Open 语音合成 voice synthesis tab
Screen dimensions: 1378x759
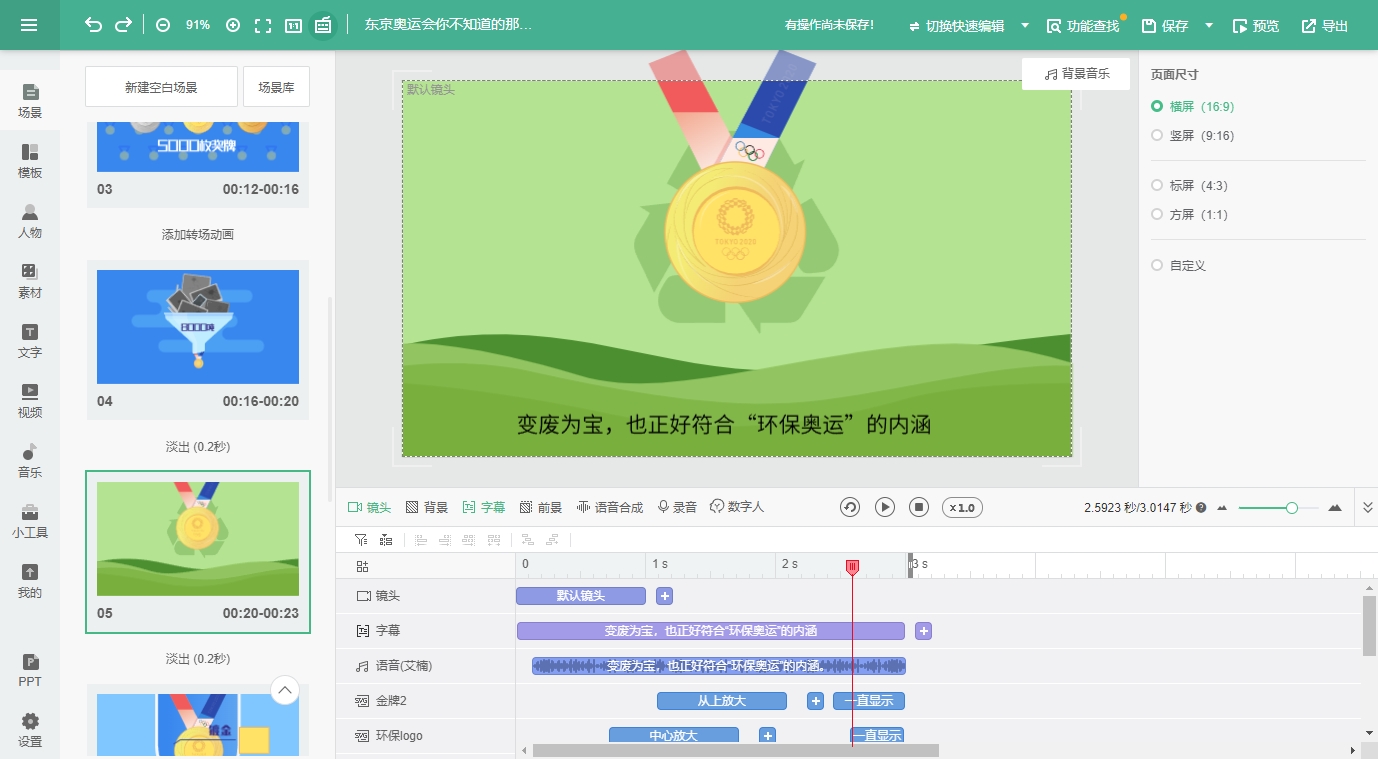coord(610,507)
